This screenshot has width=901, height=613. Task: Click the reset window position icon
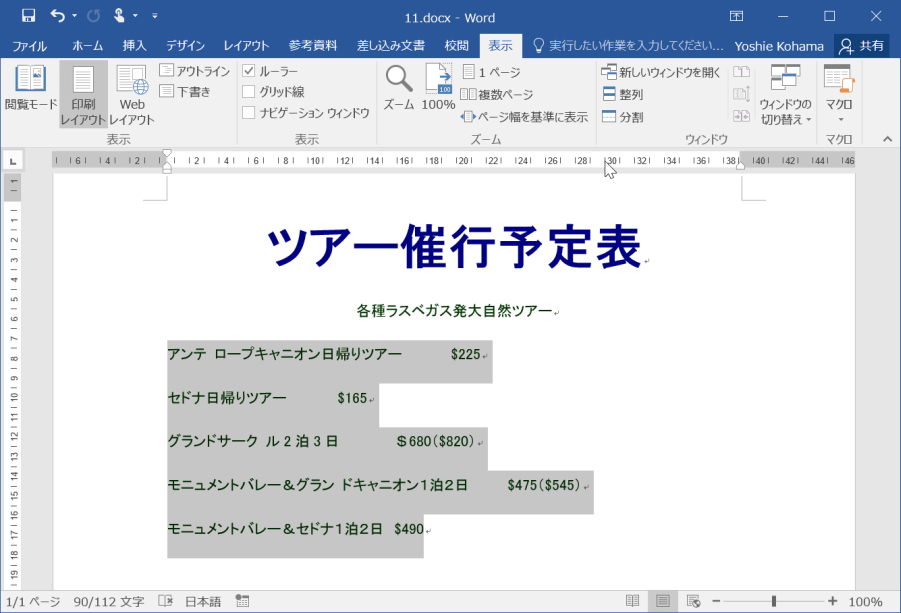point(741,116)
